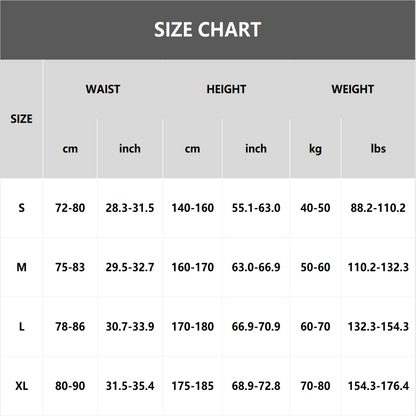Click the kg unit subheader
Image resolution: width=416 pixels, height=416 pixels.
pyautogui.click(x=315, y=149)
